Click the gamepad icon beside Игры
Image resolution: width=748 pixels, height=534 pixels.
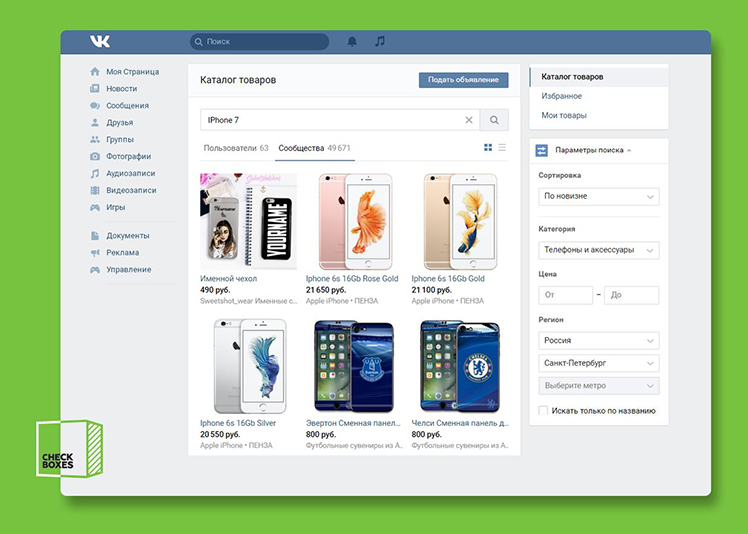tap(95, 208)
